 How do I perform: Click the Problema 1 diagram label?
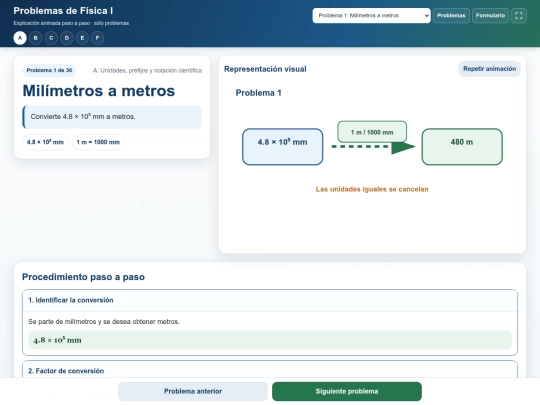pyautogui.click(x=258, y=93)
